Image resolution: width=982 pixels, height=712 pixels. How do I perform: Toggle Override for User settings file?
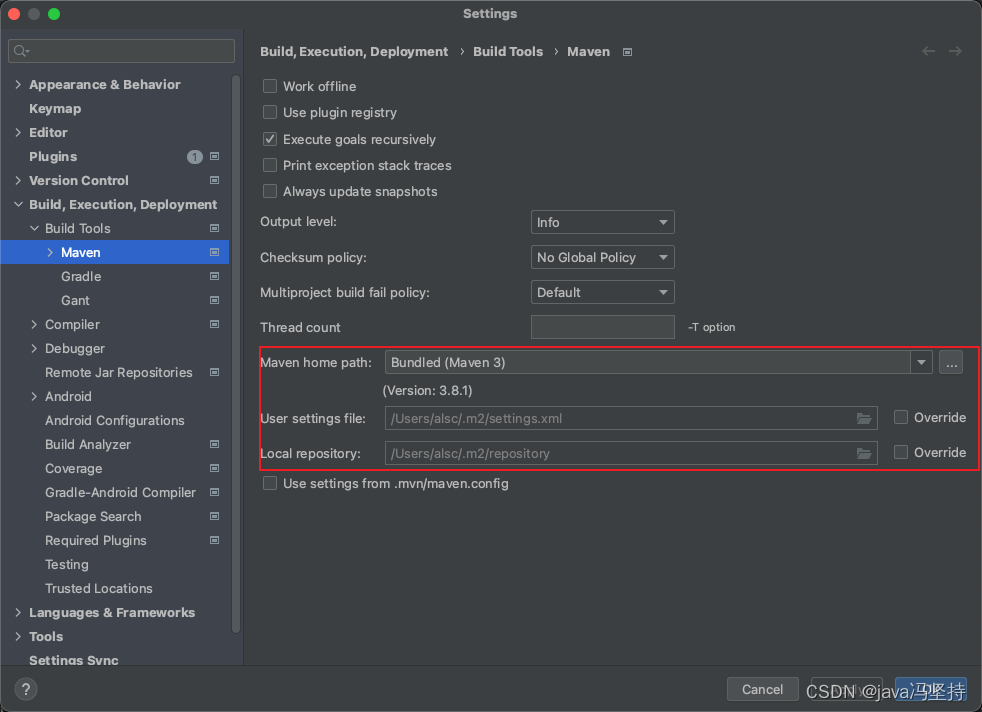pos(901,417)
